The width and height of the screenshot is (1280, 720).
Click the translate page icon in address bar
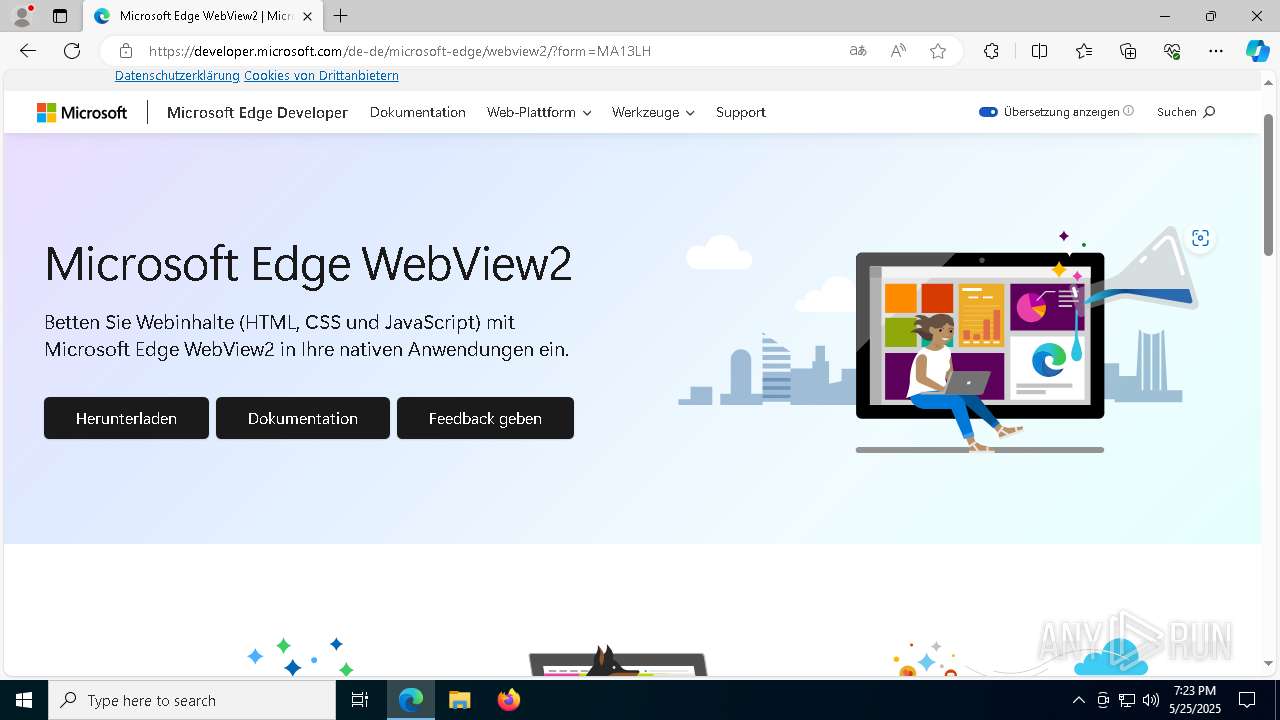[858, 51]
